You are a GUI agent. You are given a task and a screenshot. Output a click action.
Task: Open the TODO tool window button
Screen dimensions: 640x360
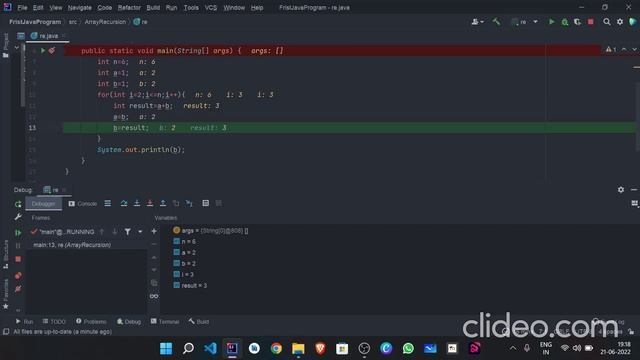tap(54, 322)
